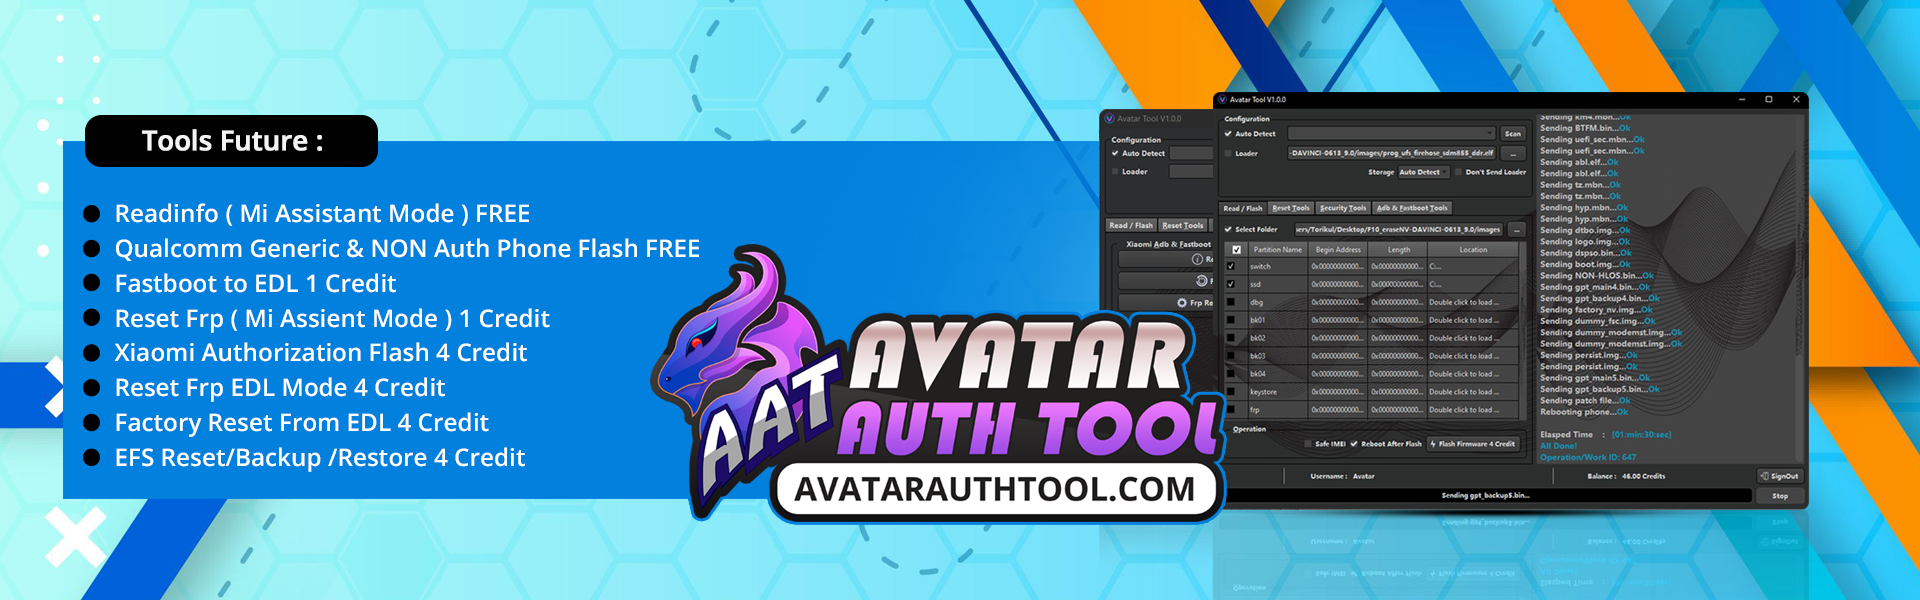Enable the Safe IMEI checkbox

1308,444
